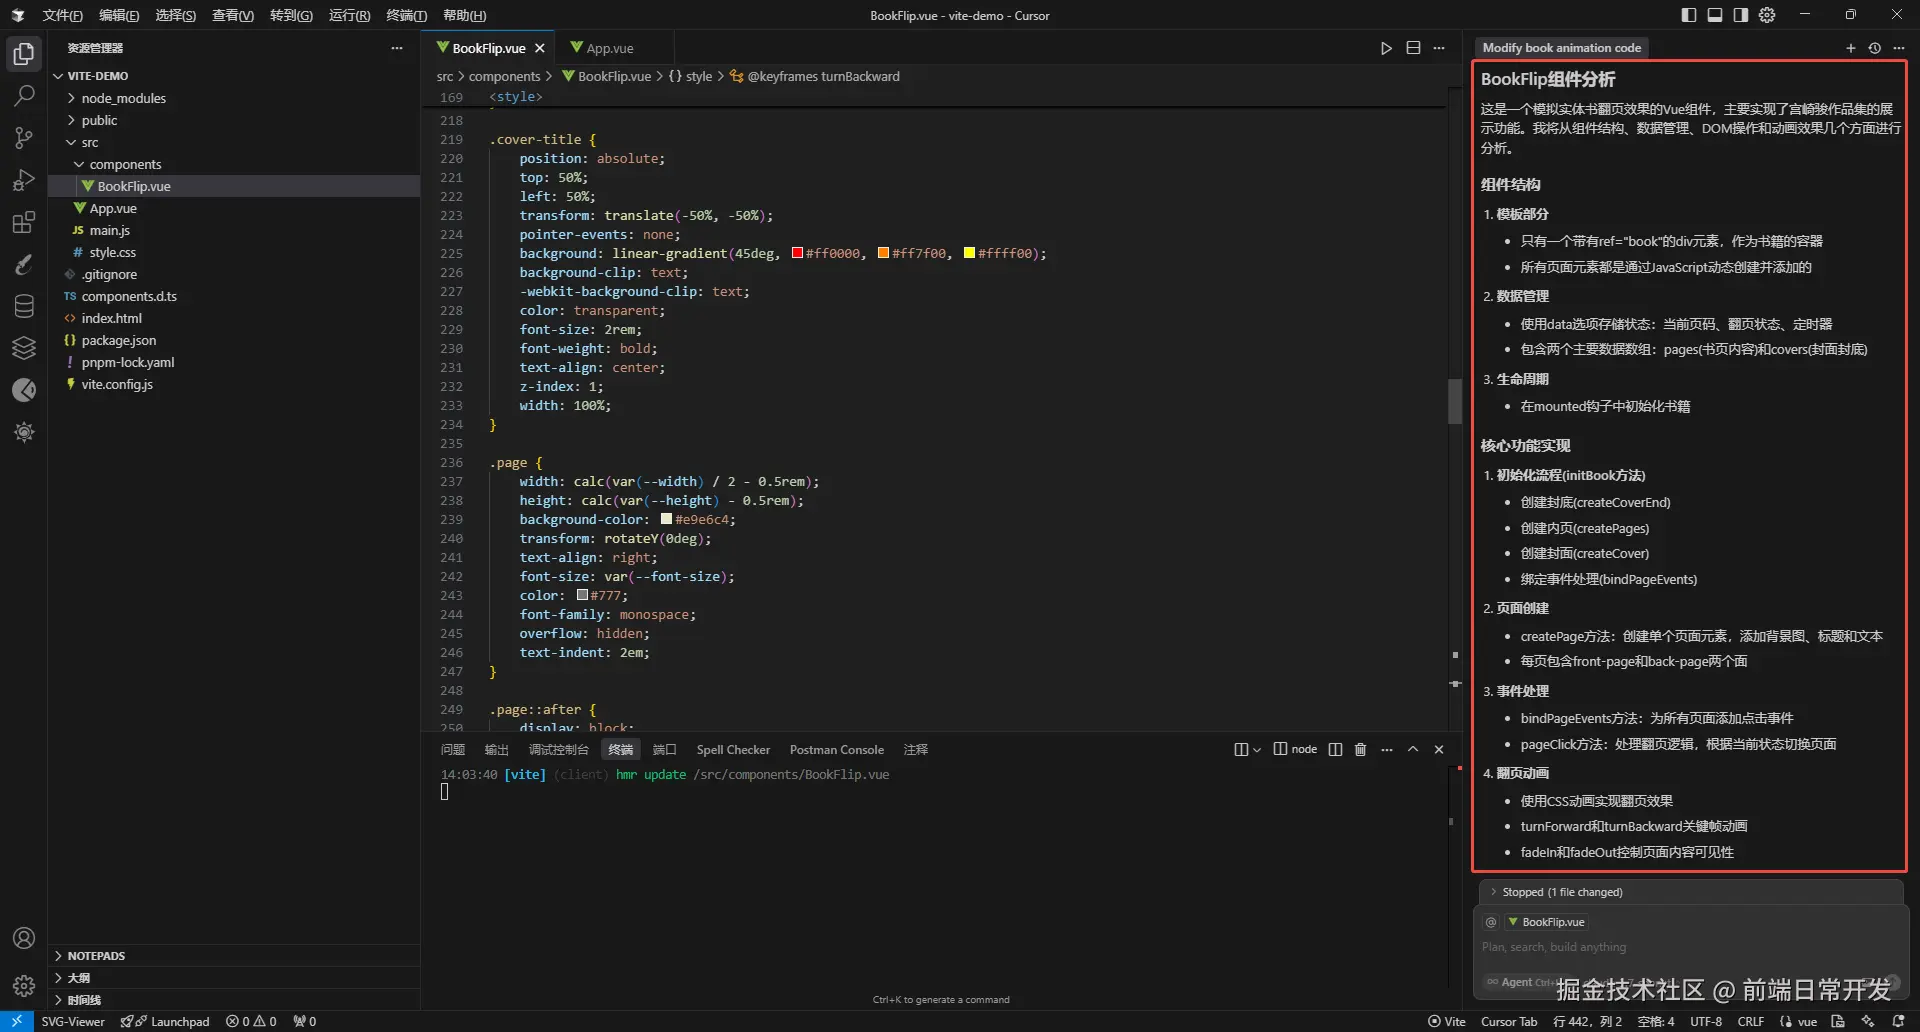Toggle the AI pane layout
Screen dimensions: 1920x1032
[x=1741, y=15]
